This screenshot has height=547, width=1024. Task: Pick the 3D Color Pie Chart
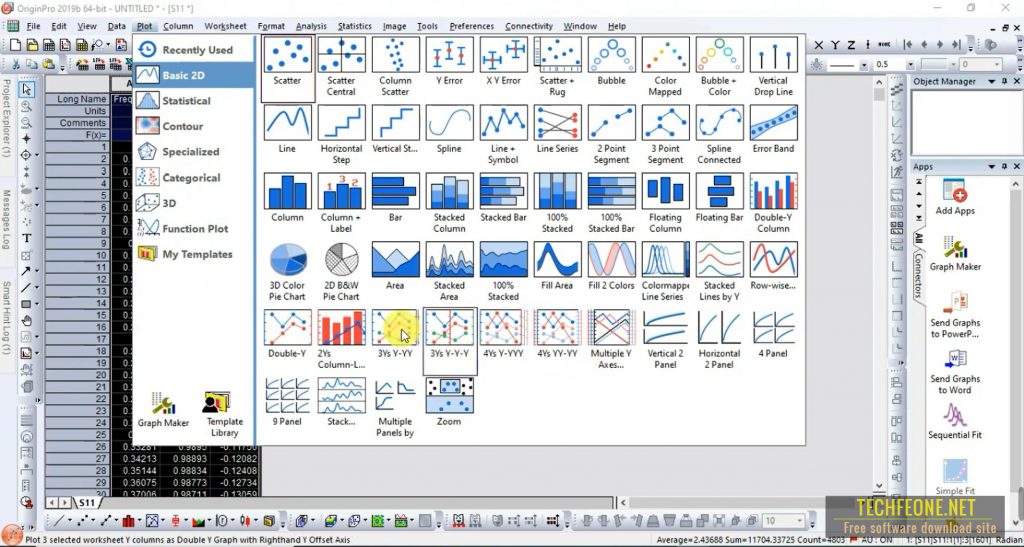[287, 270]
